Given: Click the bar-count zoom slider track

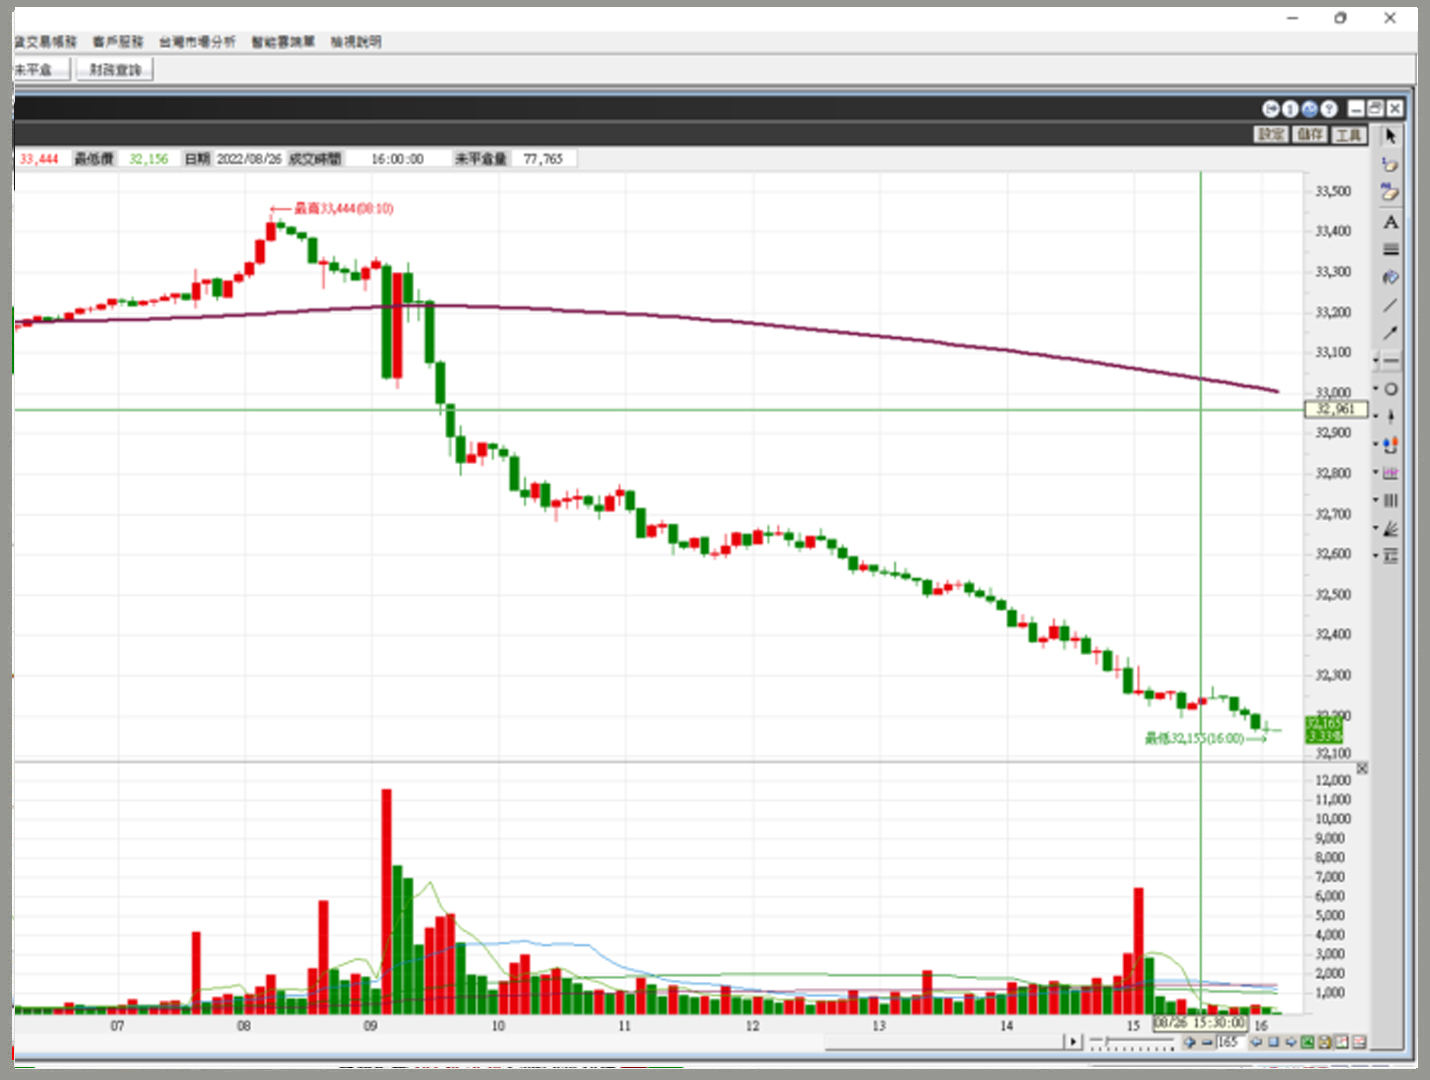Looking at the screenshot, I should pos(1132,1042).
